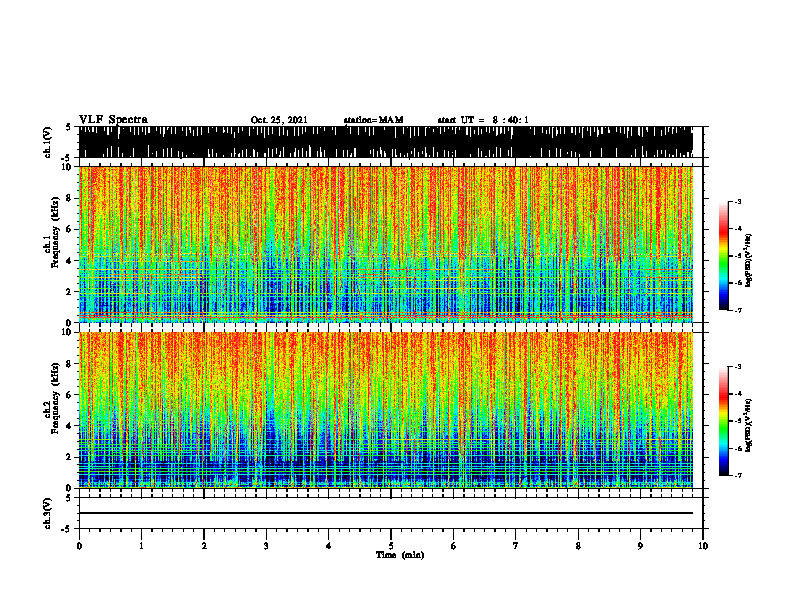Click the "-3" label on ch.2 colorbar

coord(738,367)
